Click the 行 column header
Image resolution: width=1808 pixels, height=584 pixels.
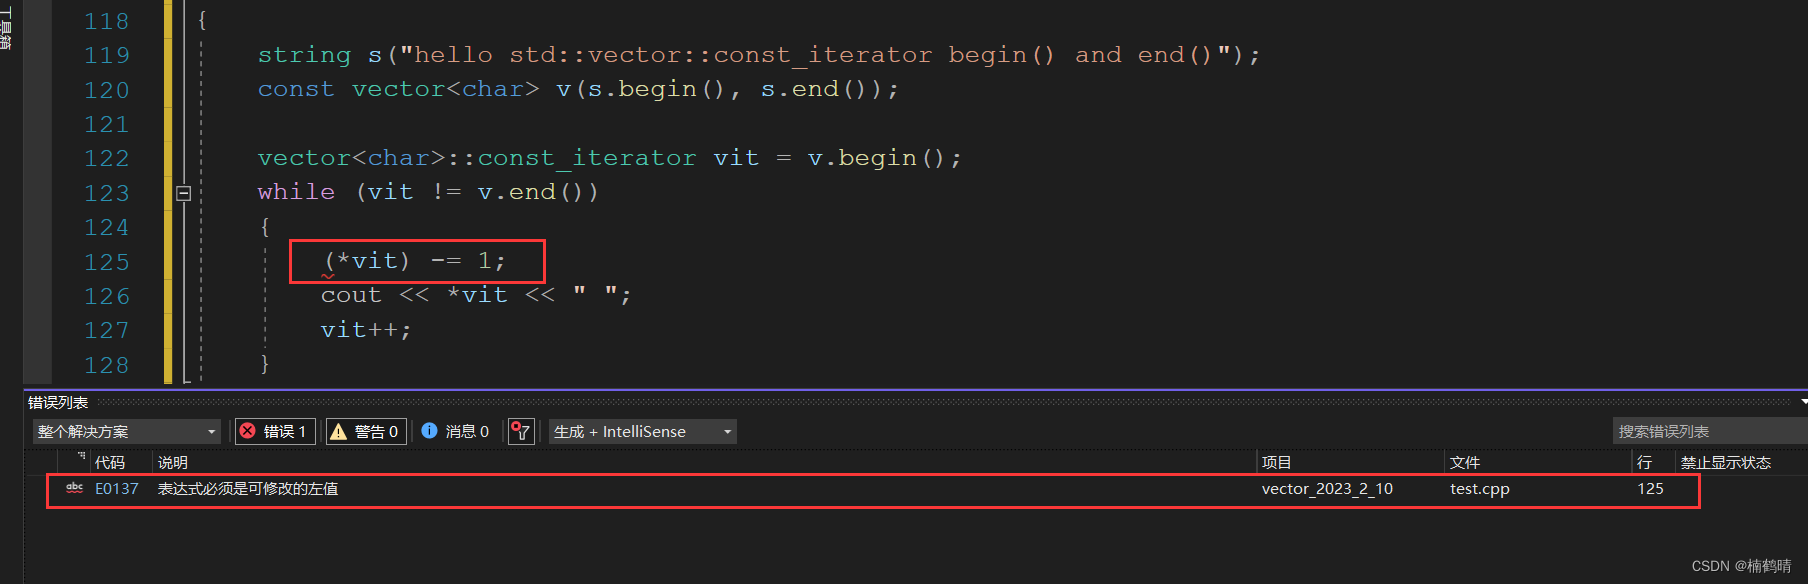[1644, 462]
